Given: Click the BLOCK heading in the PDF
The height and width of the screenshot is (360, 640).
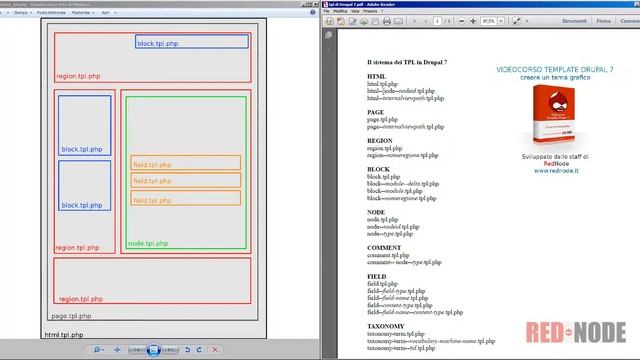Looking at the screenshot, I should pos(378,169).
